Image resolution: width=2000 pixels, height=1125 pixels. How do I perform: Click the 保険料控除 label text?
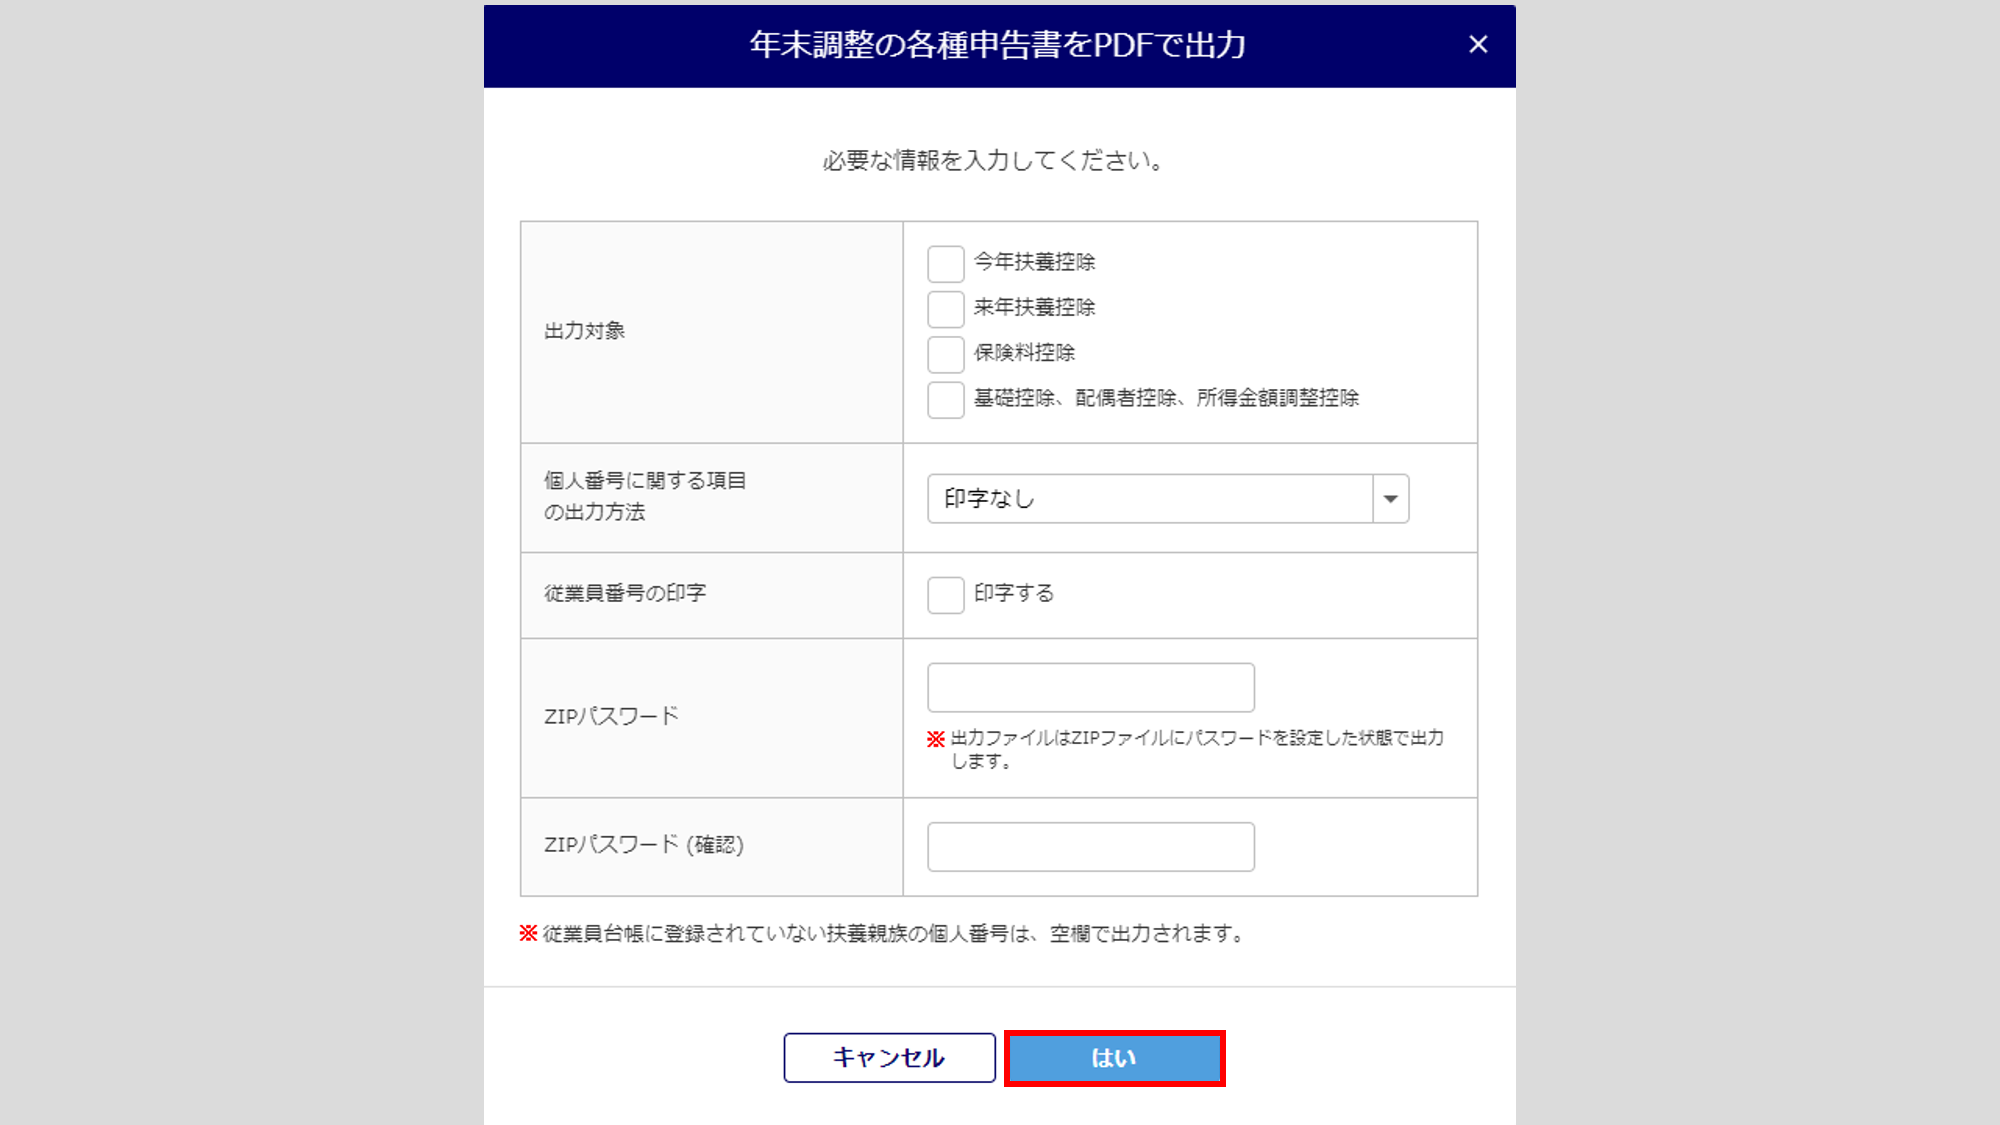point(1024,353)
